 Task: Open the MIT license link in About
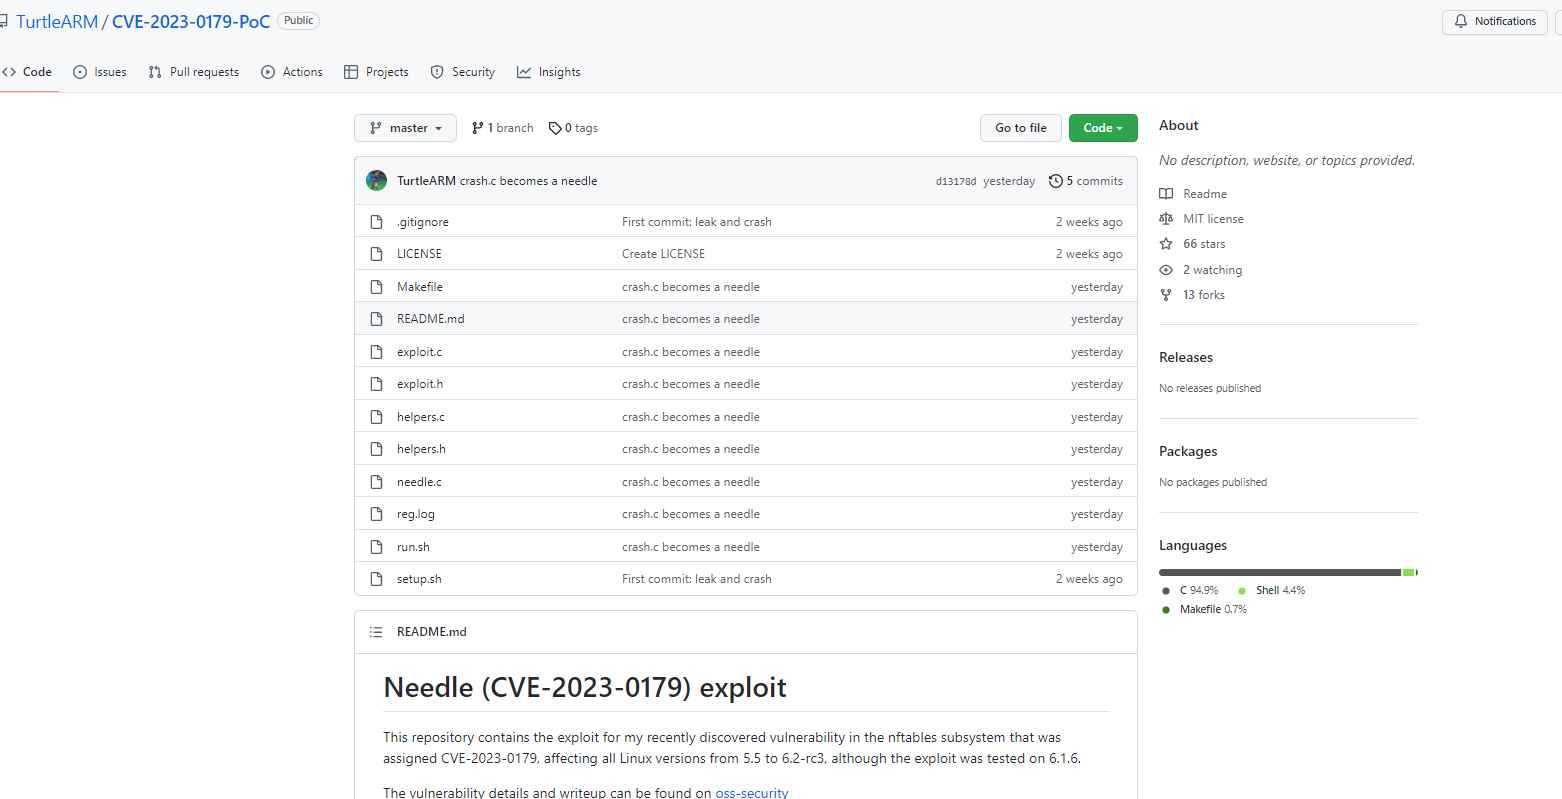[x=1213, y=219]
